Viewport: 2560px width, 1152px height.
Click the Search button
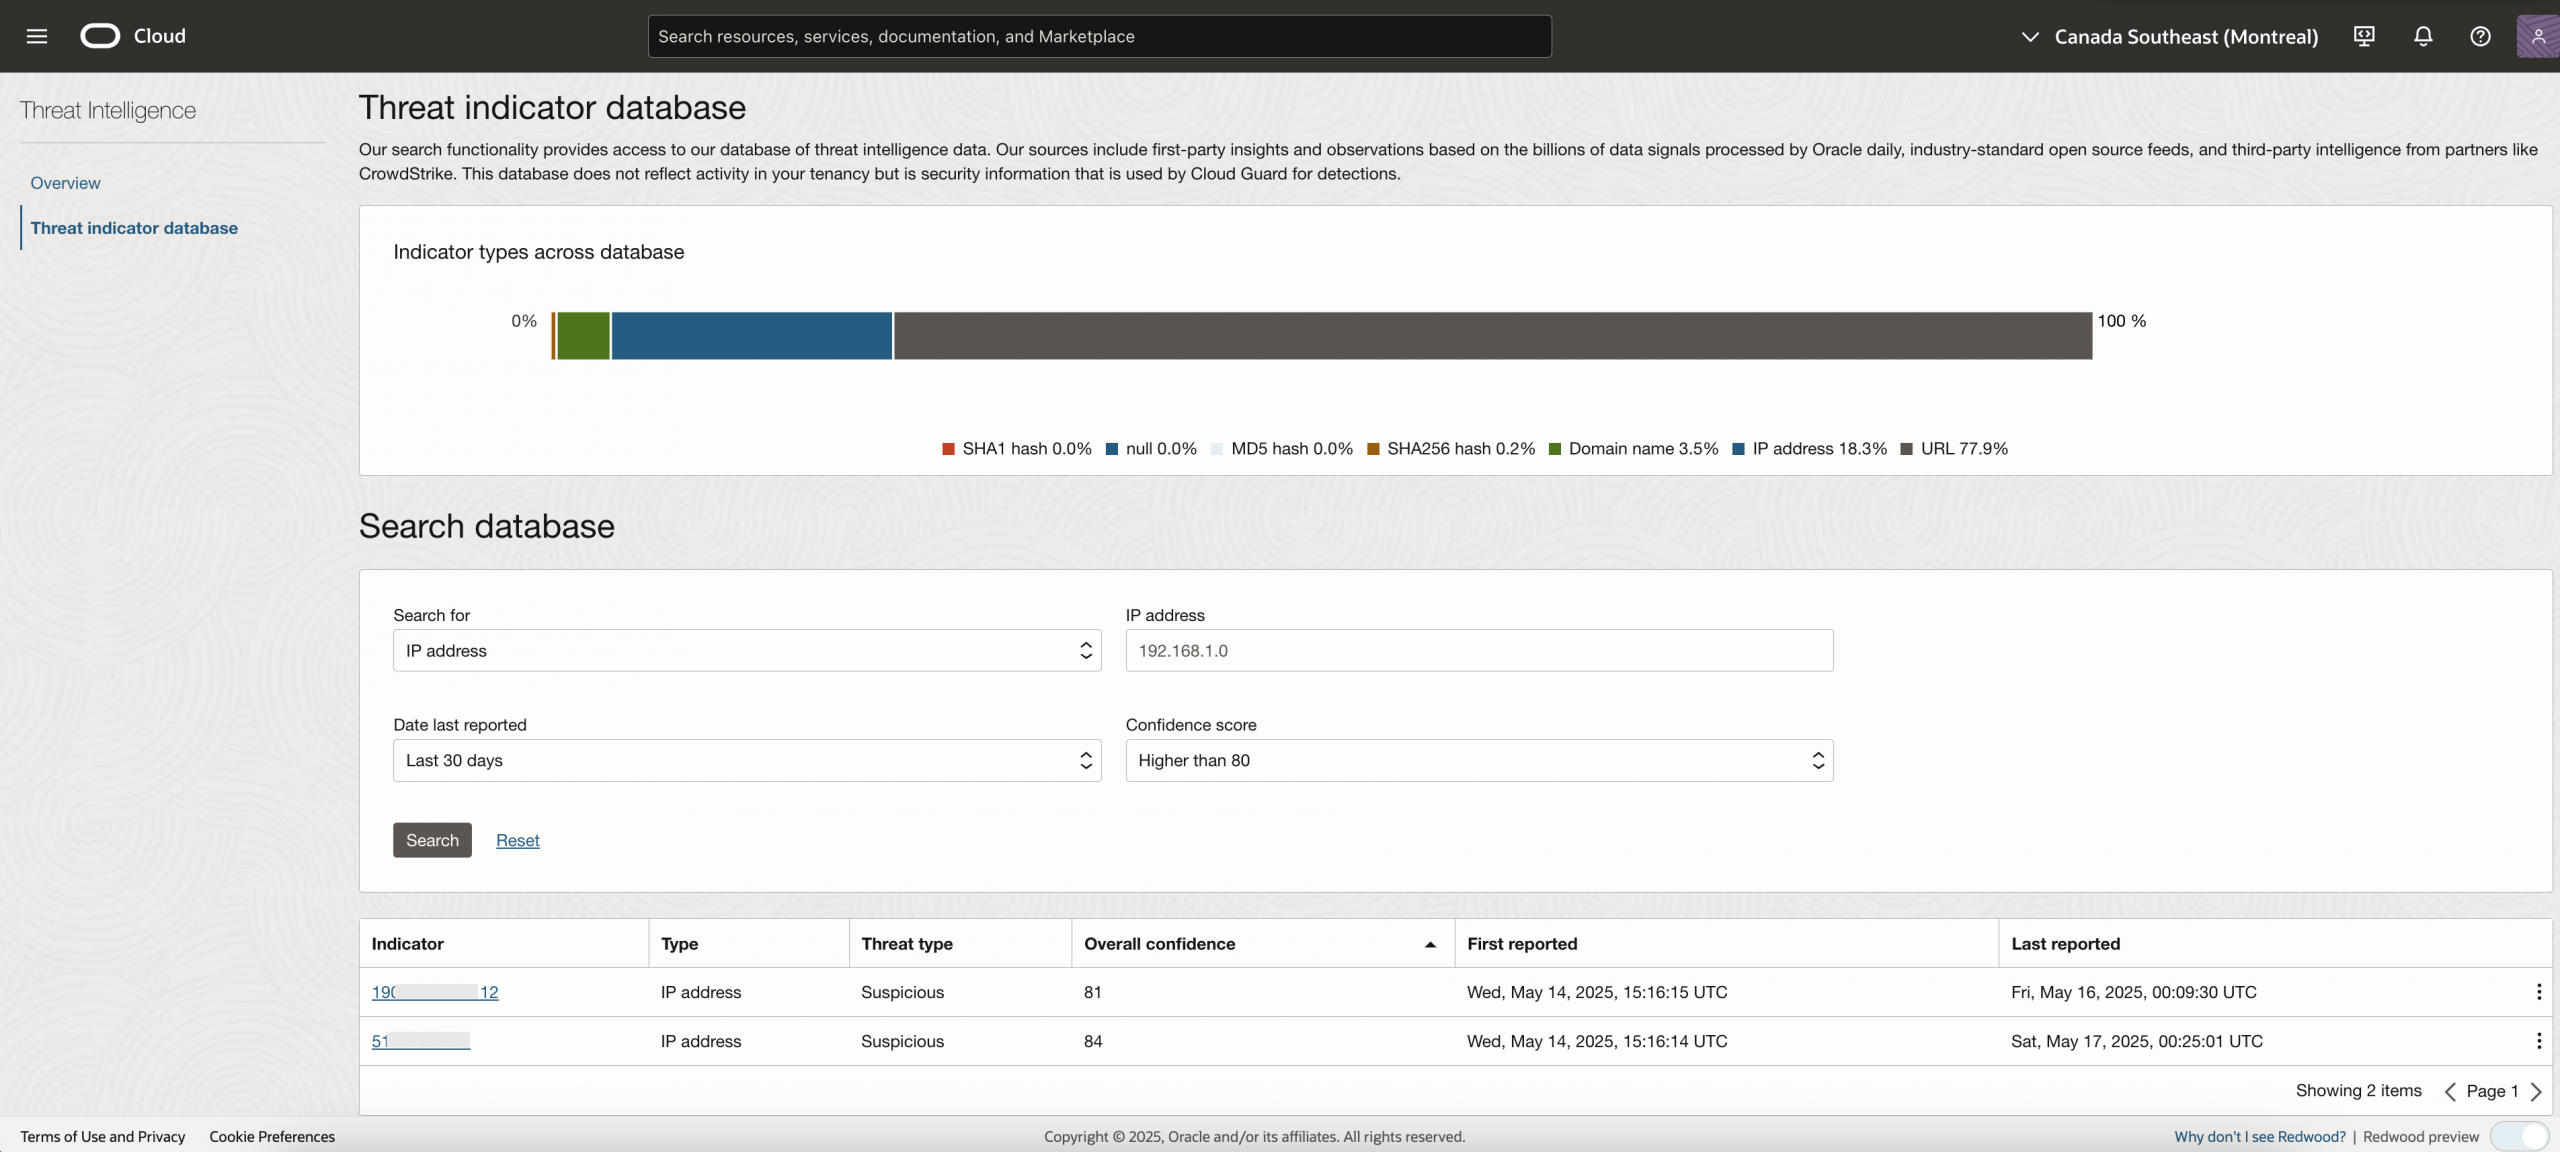(431, 840)
